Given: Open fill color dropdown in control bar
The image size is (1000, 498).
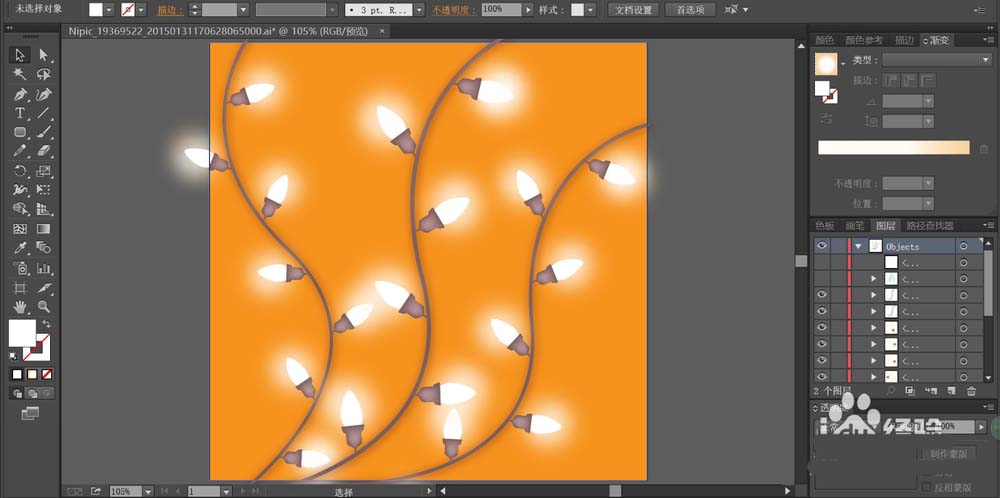Looking at the screenshot, I should pyautogui.click(x=108, y=10).
